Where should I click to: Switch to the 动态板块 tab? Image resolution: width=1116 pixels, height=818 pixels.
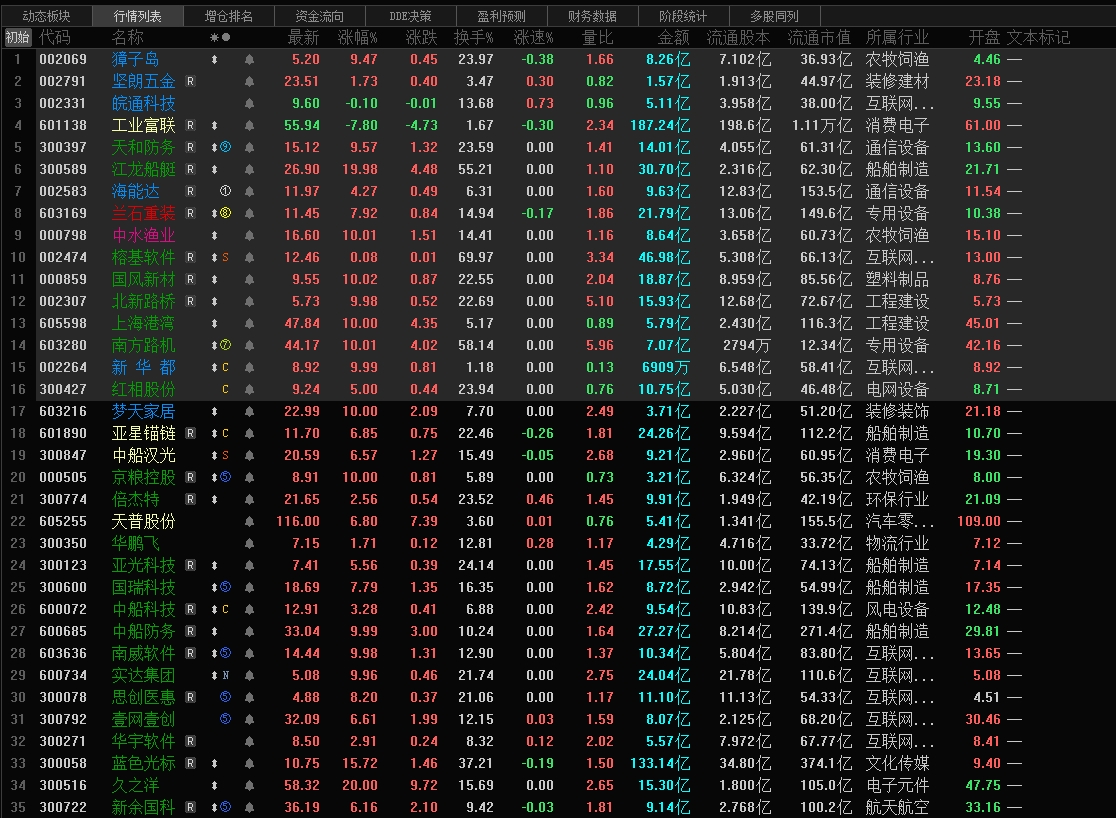(x=46, y=16)
